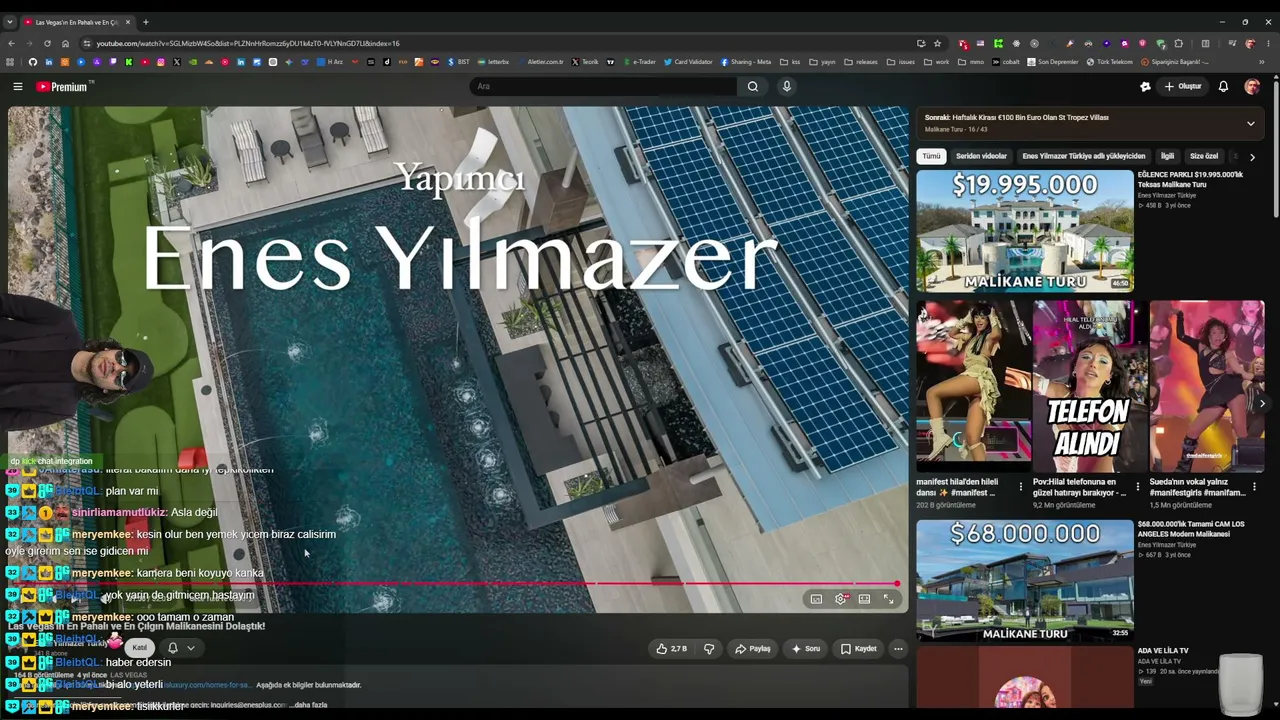The height and width of the screenshot is (720, 1280).
Task: Expand description with daha fazla
Action: coord(309,705)
